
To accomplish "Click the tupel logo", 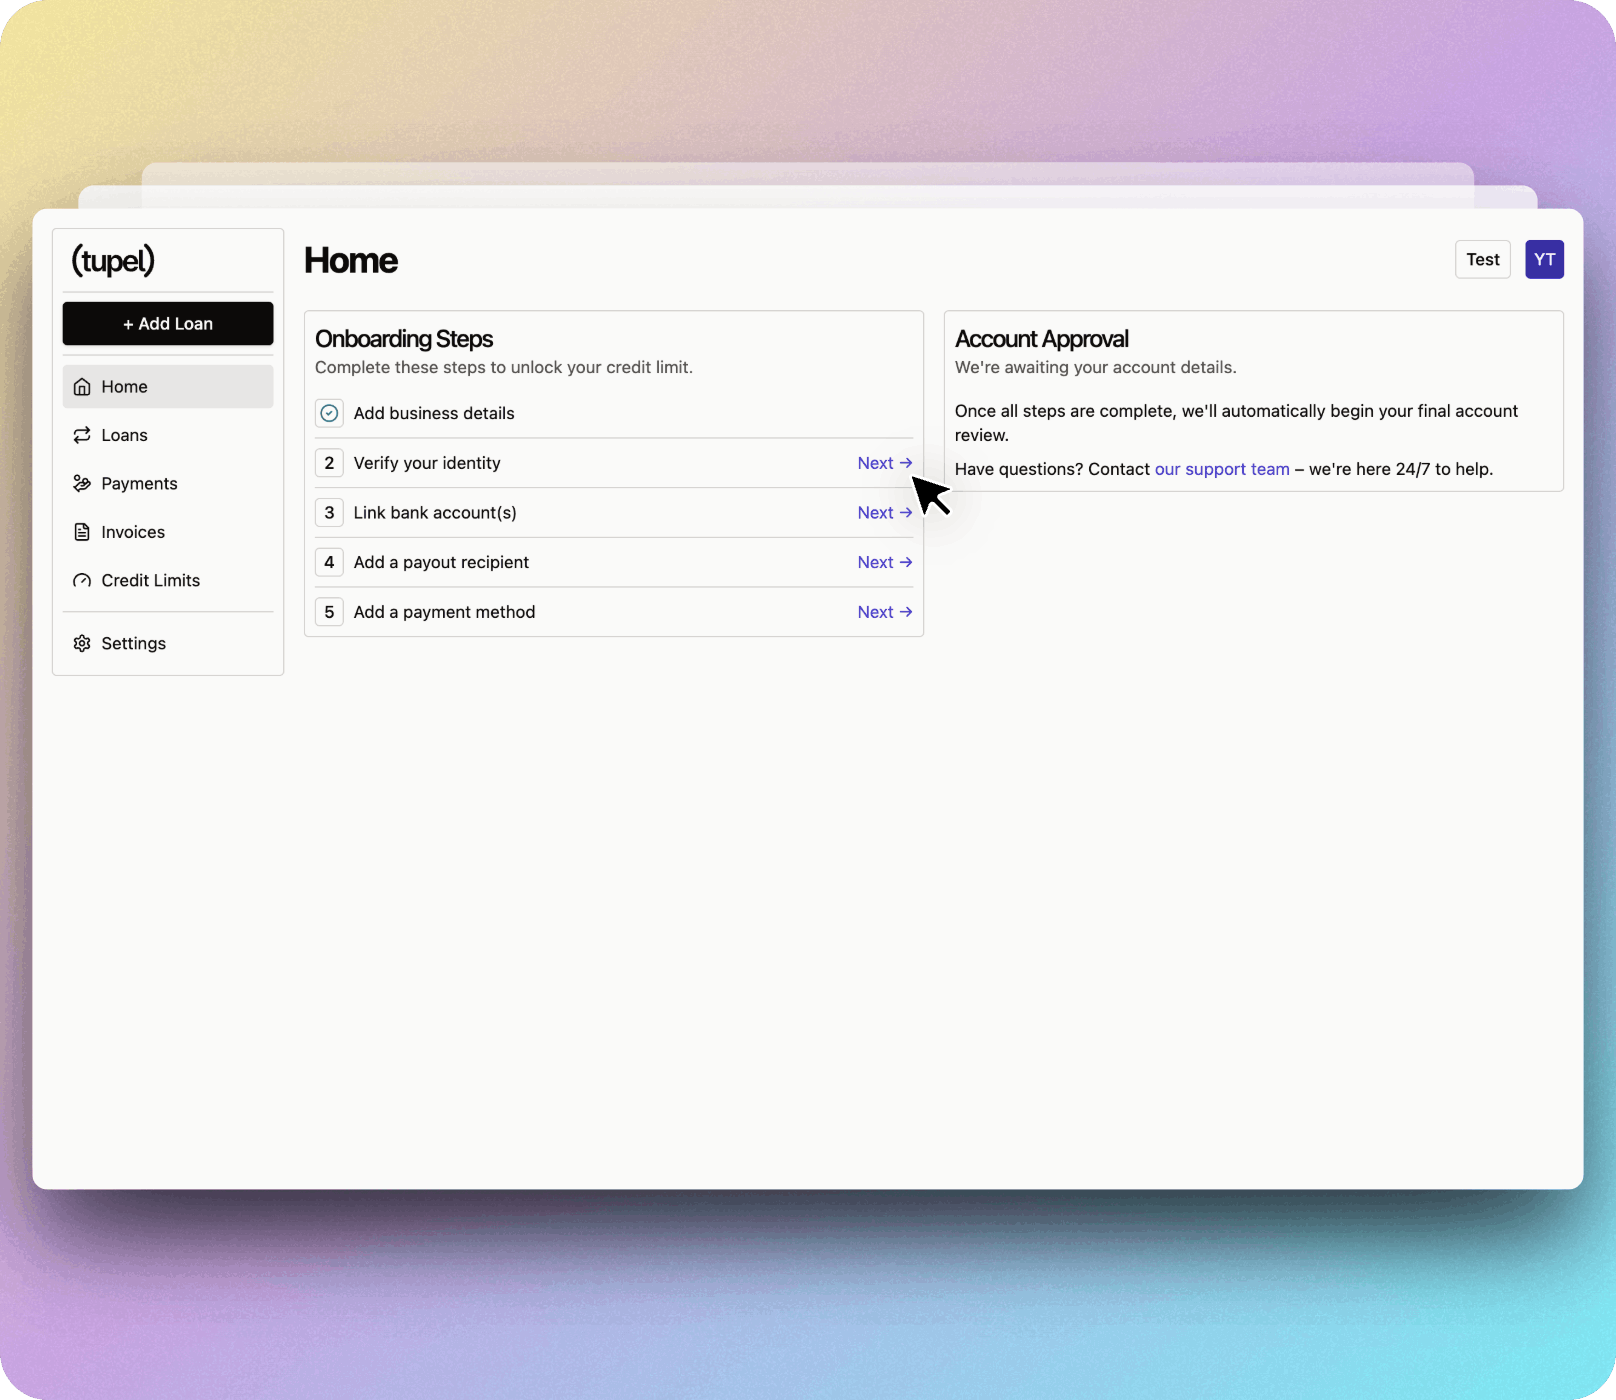I will (x=113, y=260).
